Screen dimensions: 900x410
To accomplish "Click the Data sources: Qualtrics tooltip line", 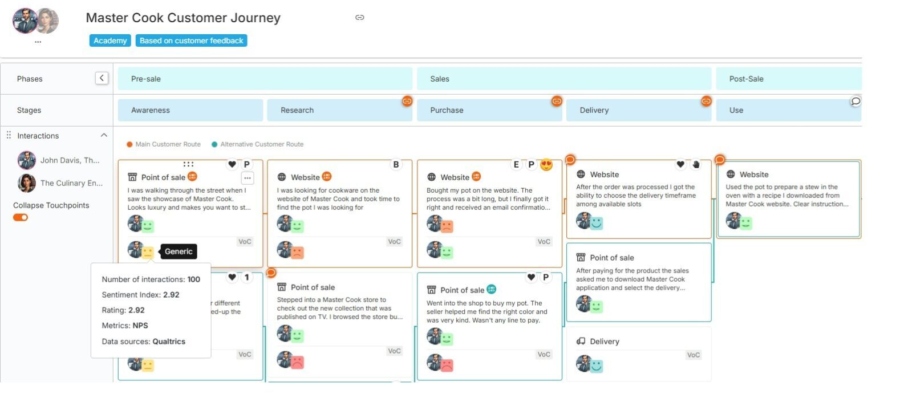I will [143, 341].
